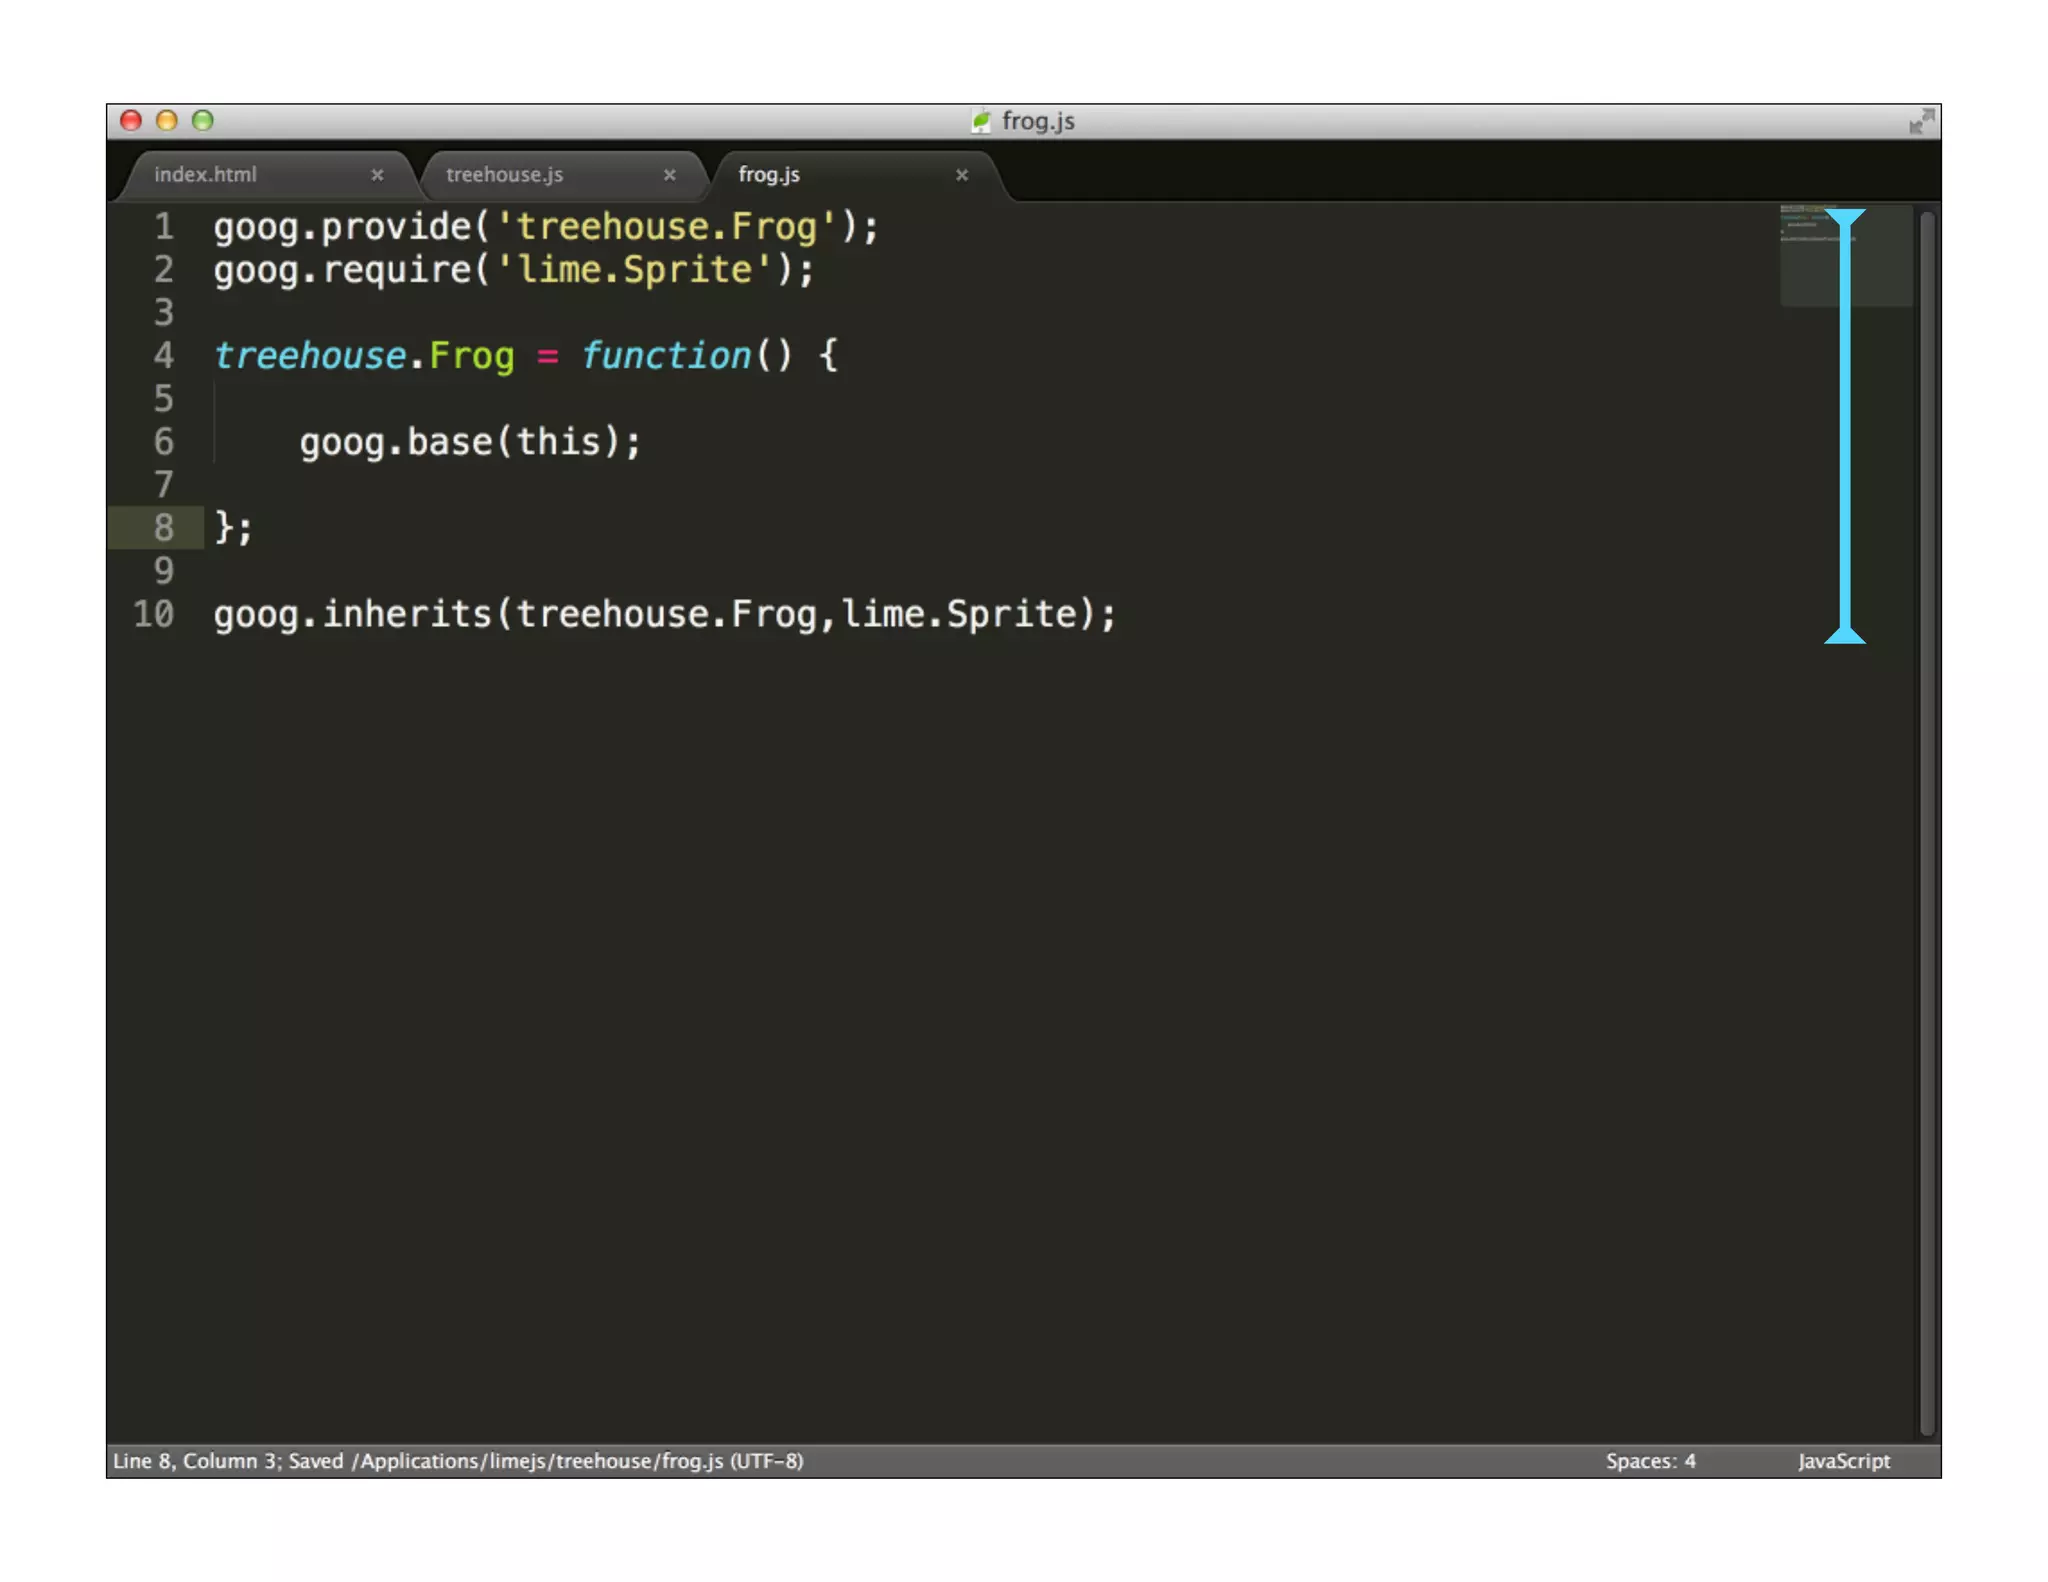This screenshot has height=1582, width=2048.
Task: Click lime.Sprite in the goog.inherits call
Action: (x=960, y=613)
